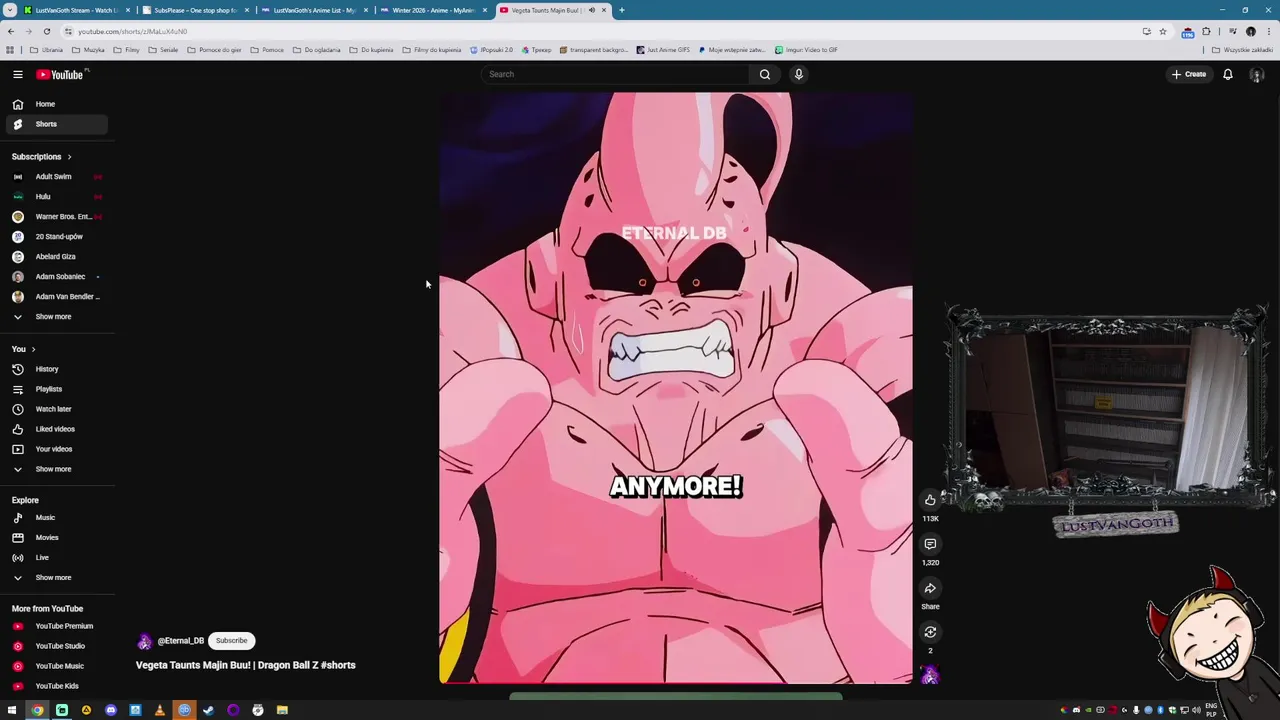Open Subscriptions heading chevron

(69, 157)
